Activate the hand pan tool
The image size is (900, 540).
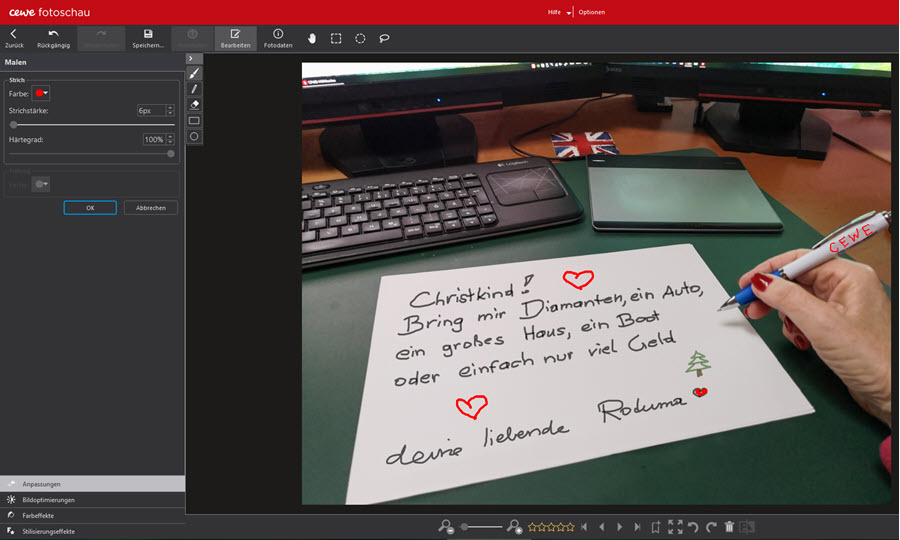click(312, 38)
